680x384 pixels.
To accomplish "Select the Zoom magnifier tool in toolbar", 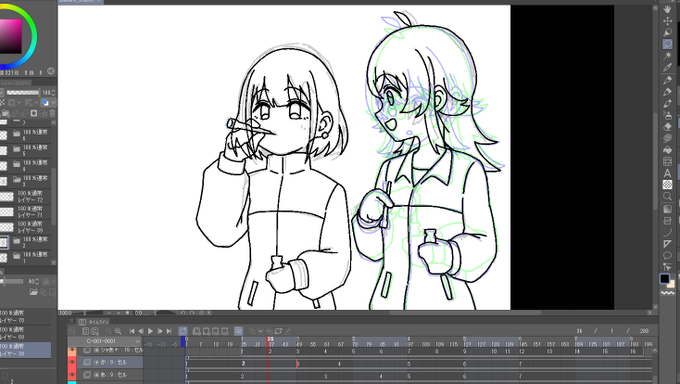I will pyautogui.click(x=667, y=197).
